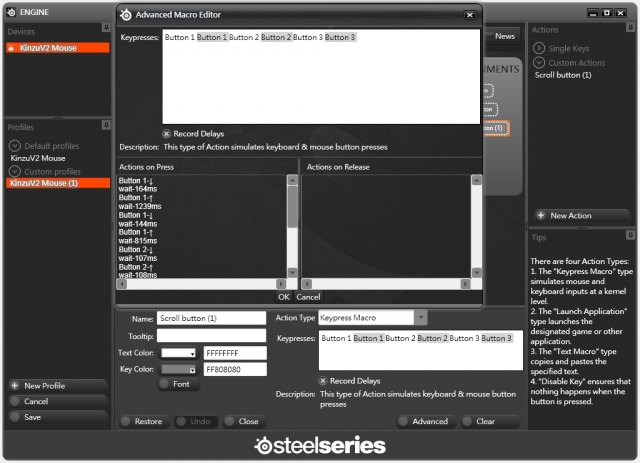Screen dimensions: 640x463
Task: Select the wait-815ms entry in Actions on Press
Action: (x=138, y=241)
